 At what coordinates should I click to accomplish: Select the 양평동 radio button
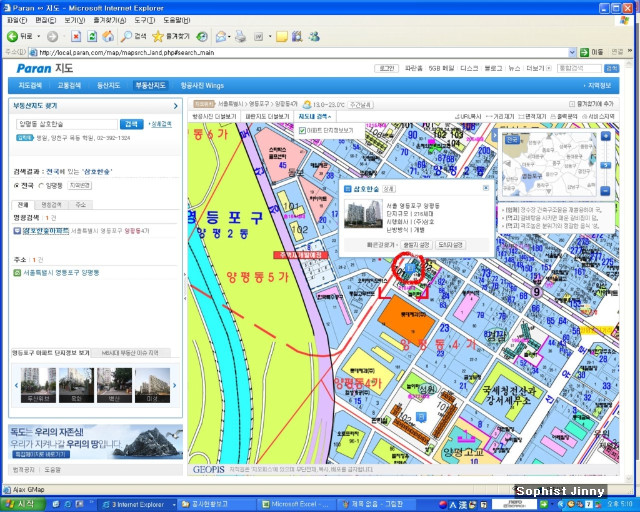41,186
